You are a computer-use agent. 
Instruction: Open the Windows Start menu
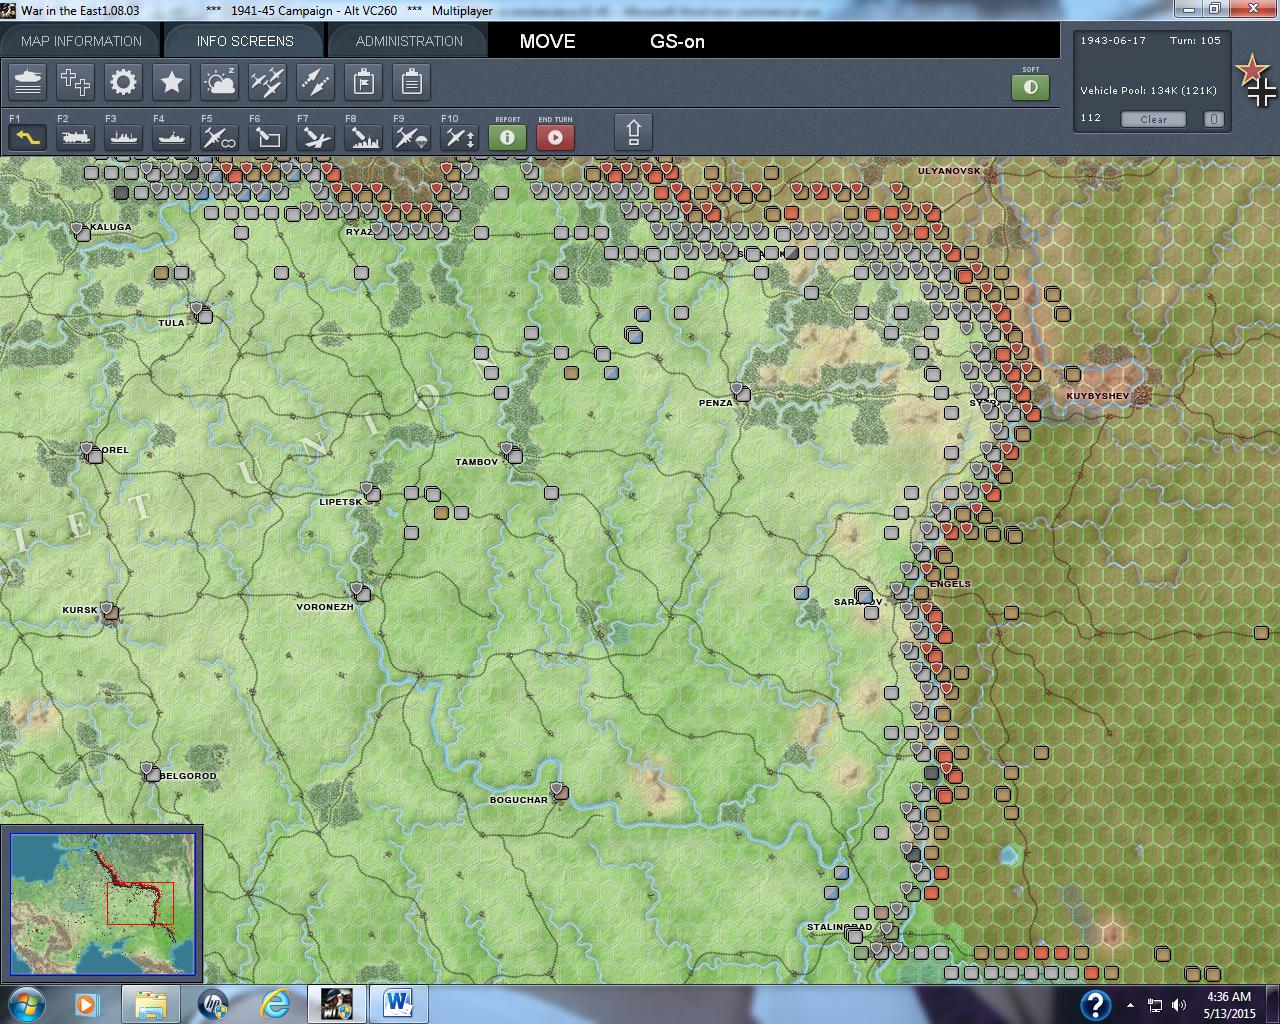pyautogui.click(x=27, y=1004)
